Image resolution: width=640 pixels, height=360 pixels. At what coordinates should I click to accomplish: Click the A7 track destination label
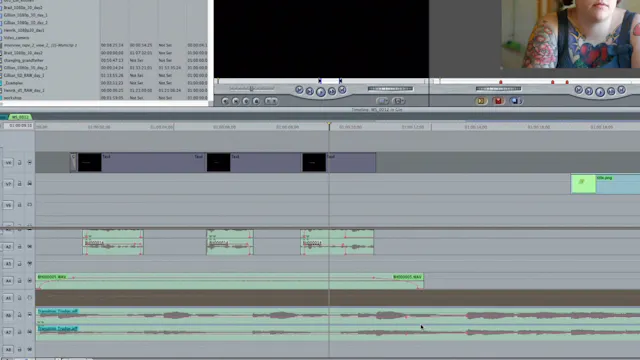[x=8, y=332]
